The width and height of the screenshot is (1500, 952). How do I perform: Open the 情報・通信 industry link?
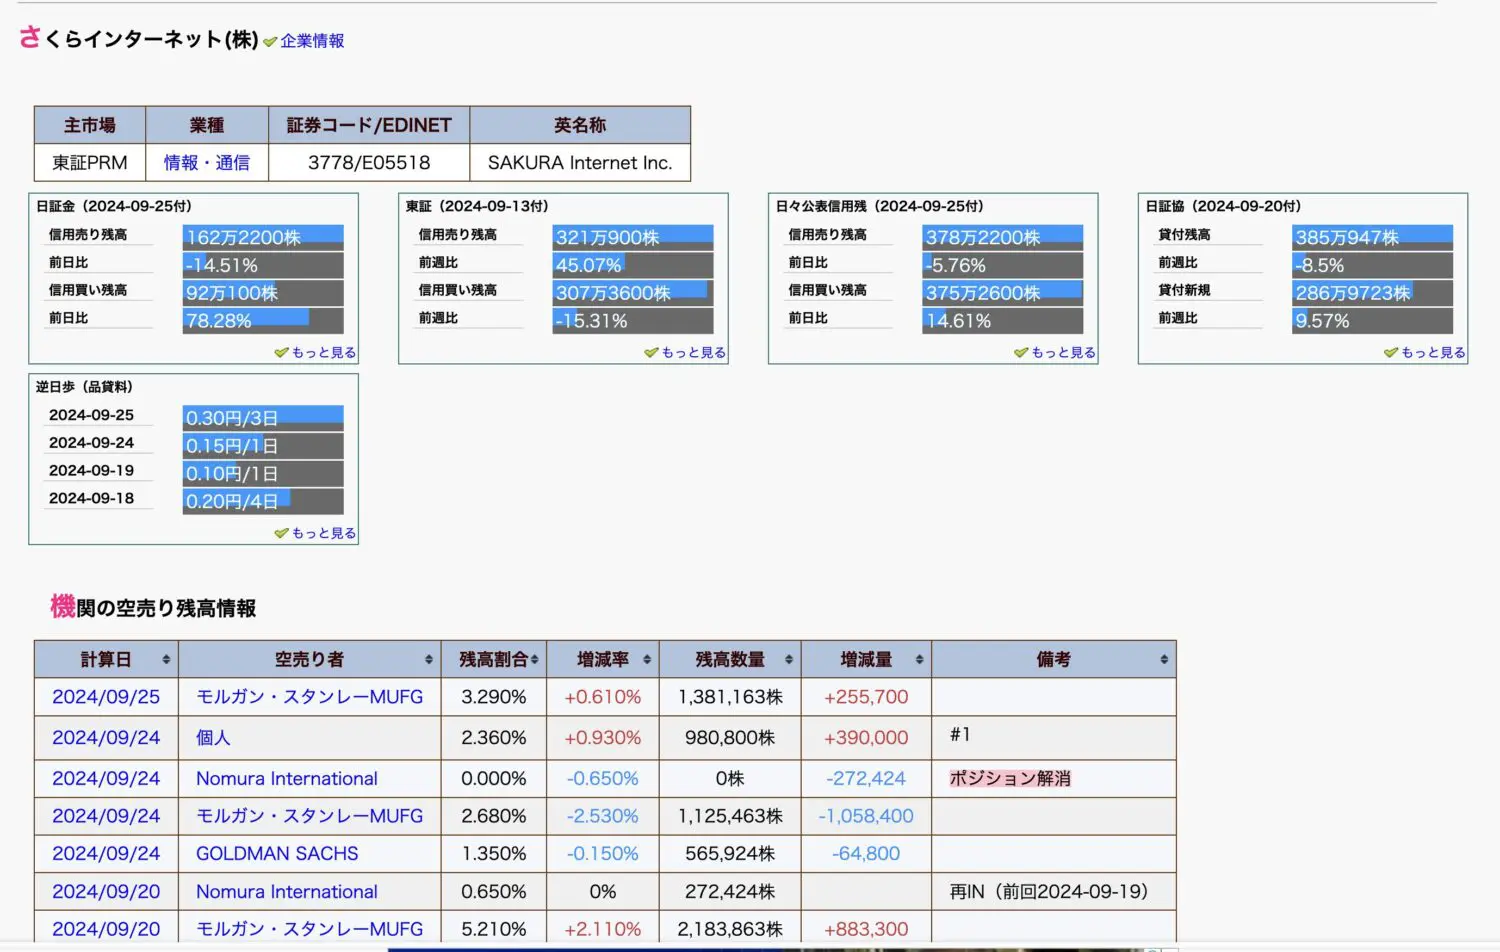(207, 163)
